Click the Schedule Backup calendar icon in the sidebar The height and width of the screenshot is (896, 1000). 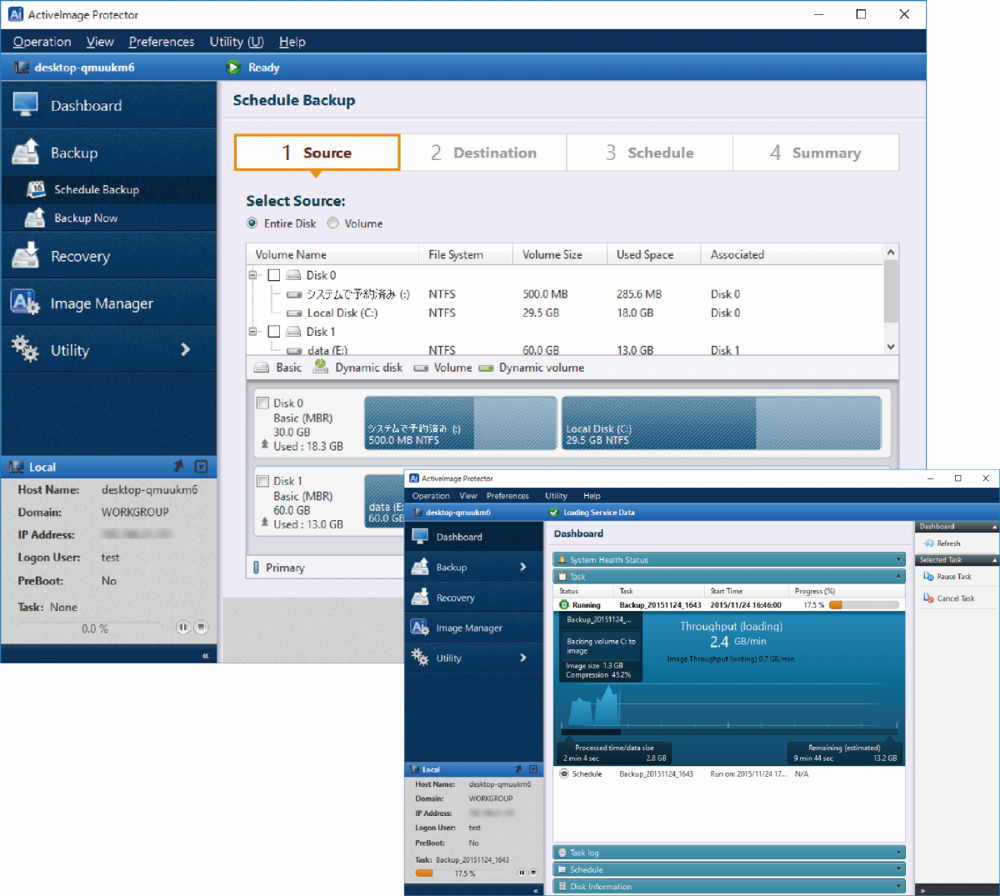36,189
